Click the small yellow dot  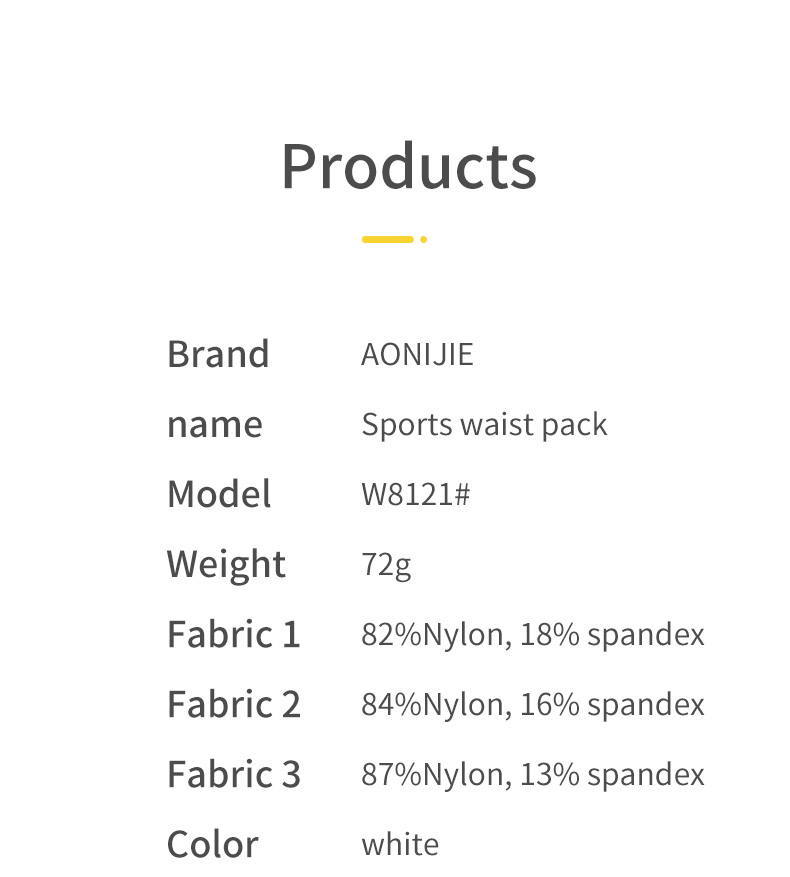click(424, 240)
